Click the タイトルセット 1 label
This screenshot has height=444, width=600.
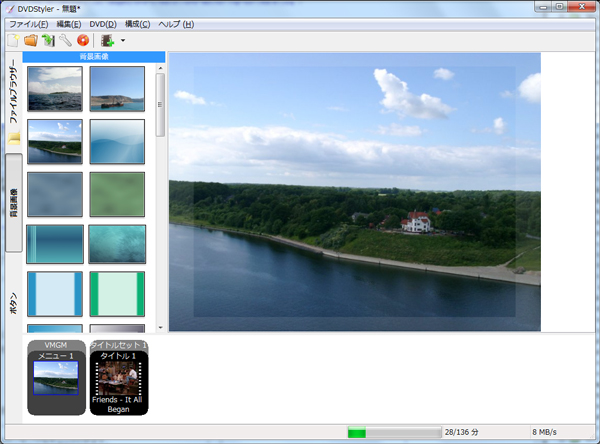pos(119,345)
